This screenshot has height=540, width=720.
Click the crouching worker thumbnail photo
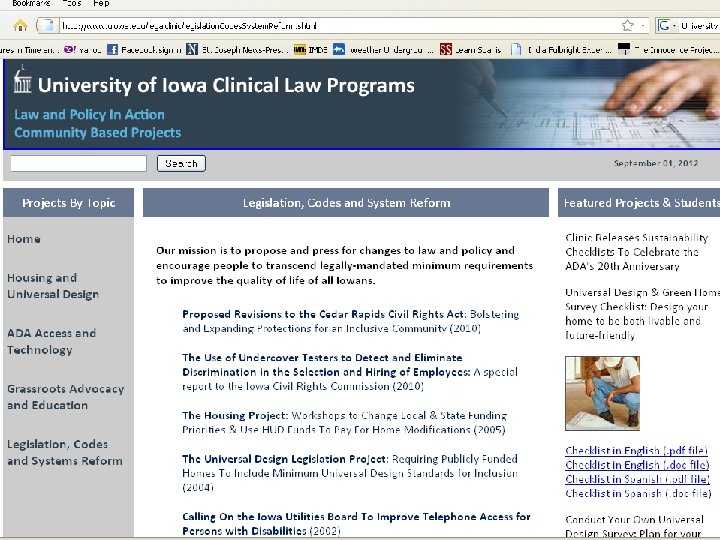point(602,393)
